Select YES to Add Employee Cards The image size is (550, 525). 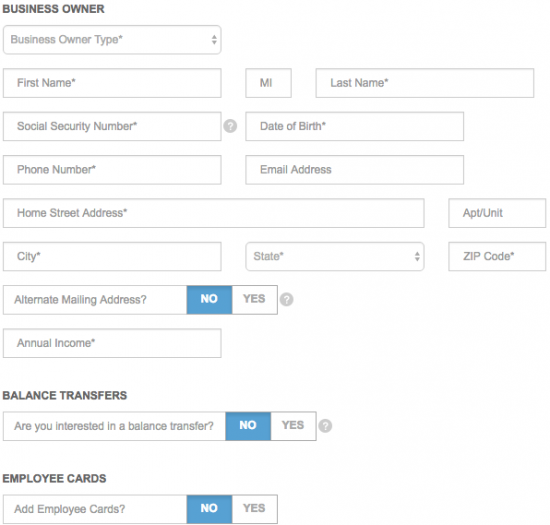click(x=254, y=509)
